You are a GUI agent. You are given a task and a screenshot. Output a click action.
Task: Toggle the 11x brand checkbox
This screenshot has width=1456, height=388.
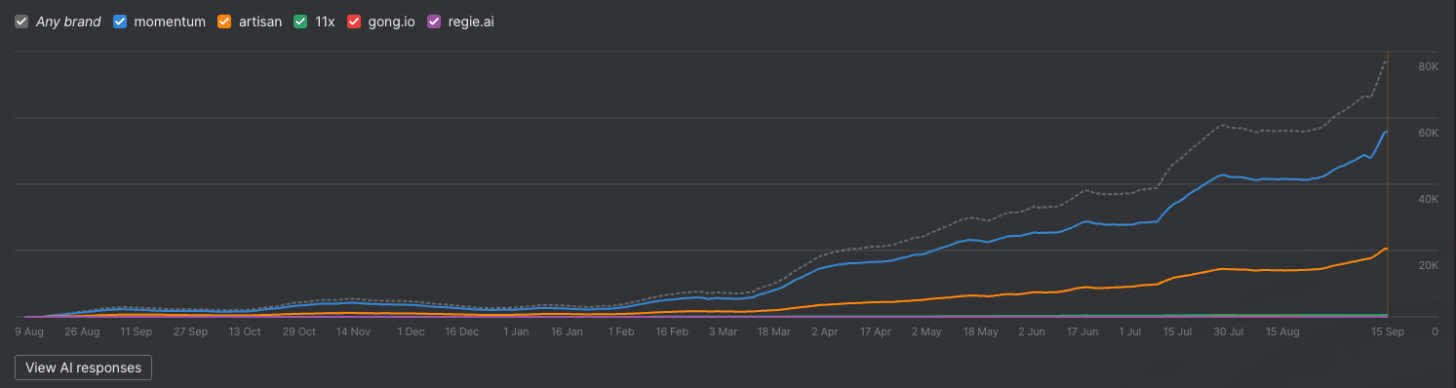coord(300,21)
